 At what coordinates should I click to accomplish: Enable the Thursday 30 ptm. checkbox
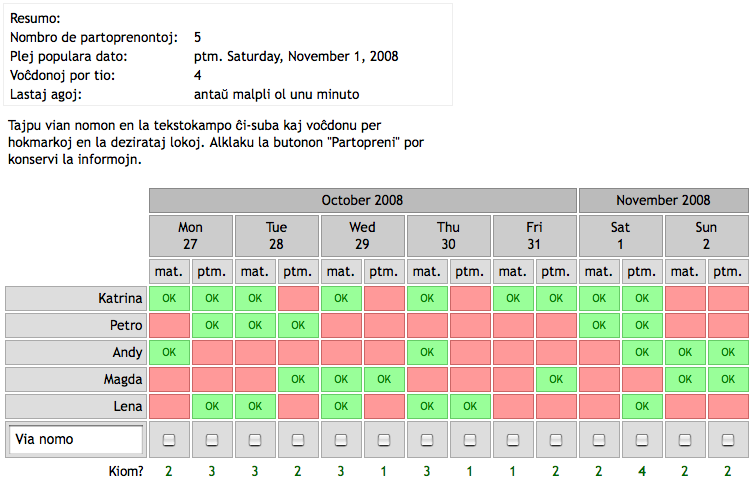[470, 440]
